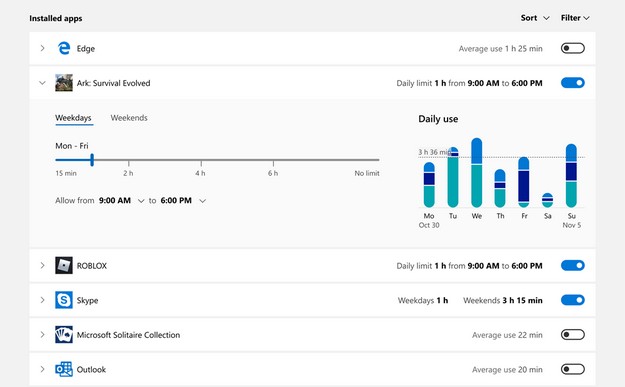Click Wednesday's bar in Daily use chart
Viewport: 625px width, 387px height.
[x=476, y=173]
